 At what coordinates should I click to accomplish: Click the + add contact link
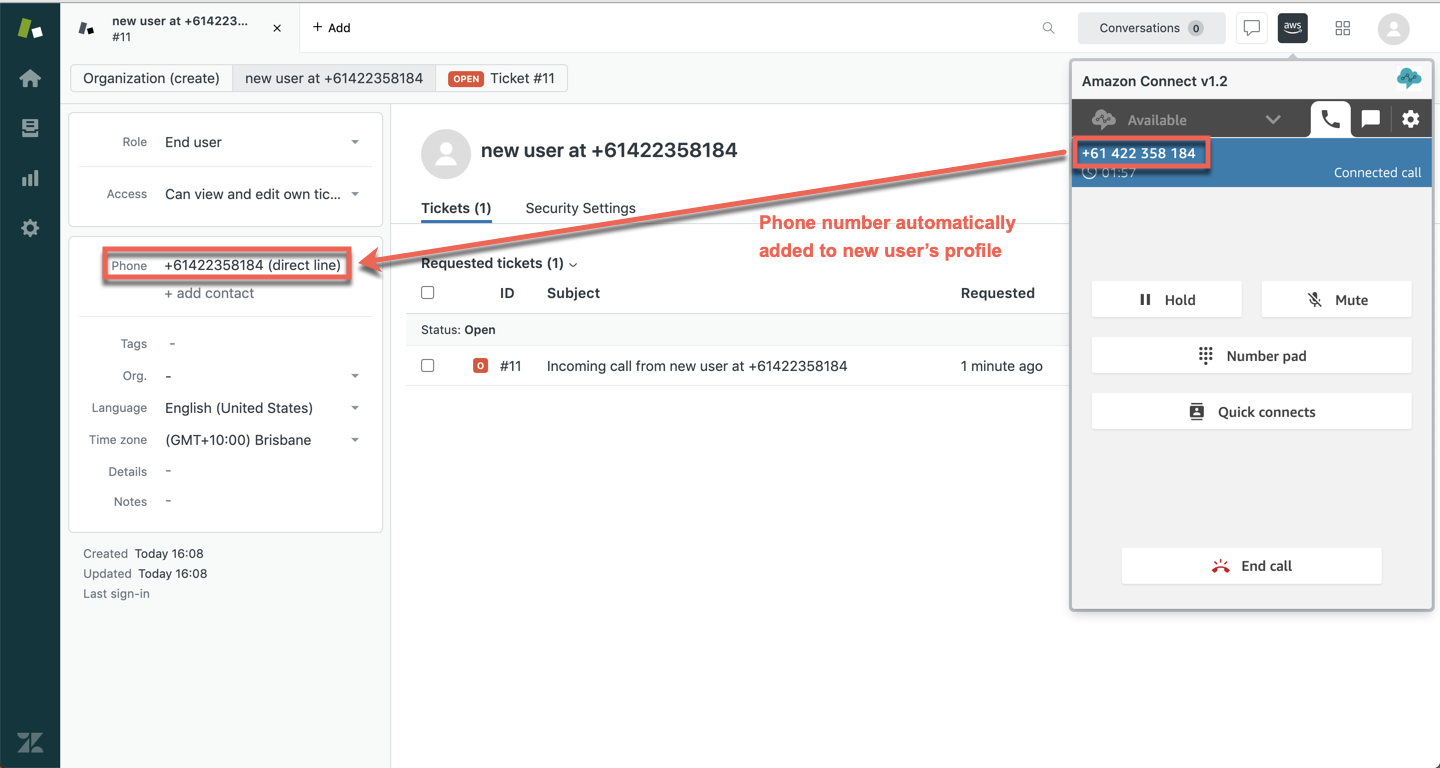point(209,293)
